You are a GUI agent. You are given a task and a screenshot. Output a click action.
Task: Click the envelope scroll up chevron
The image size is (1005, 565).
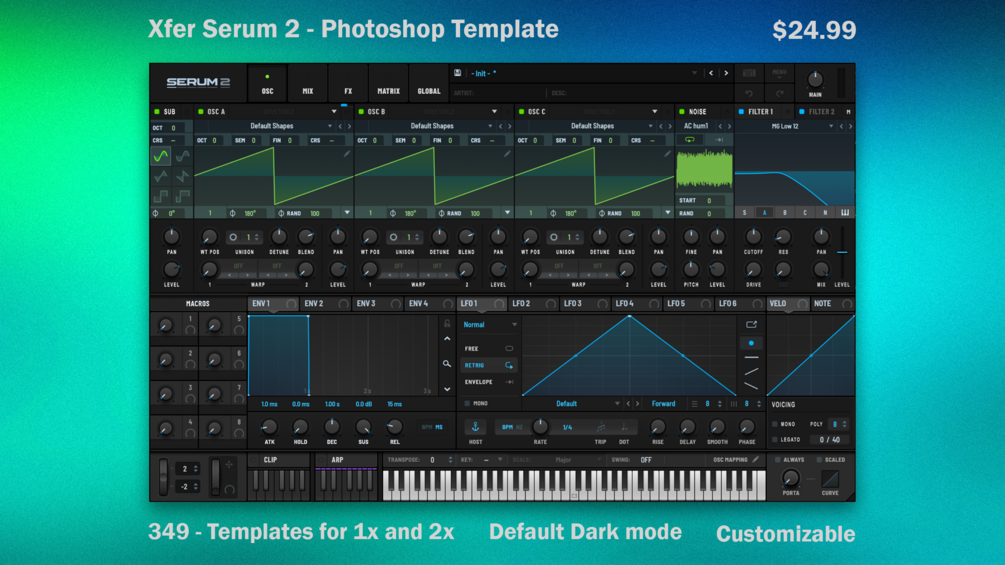(x=447, y=339)
